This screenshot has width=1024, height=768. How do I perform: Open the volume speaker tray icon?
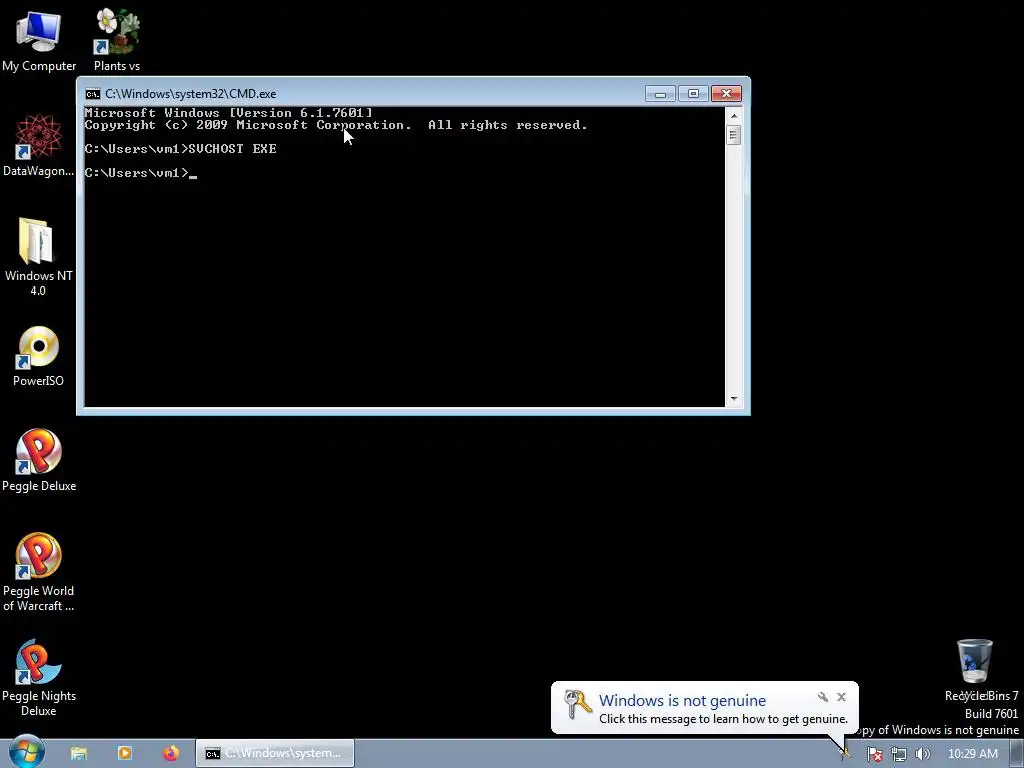922,754
